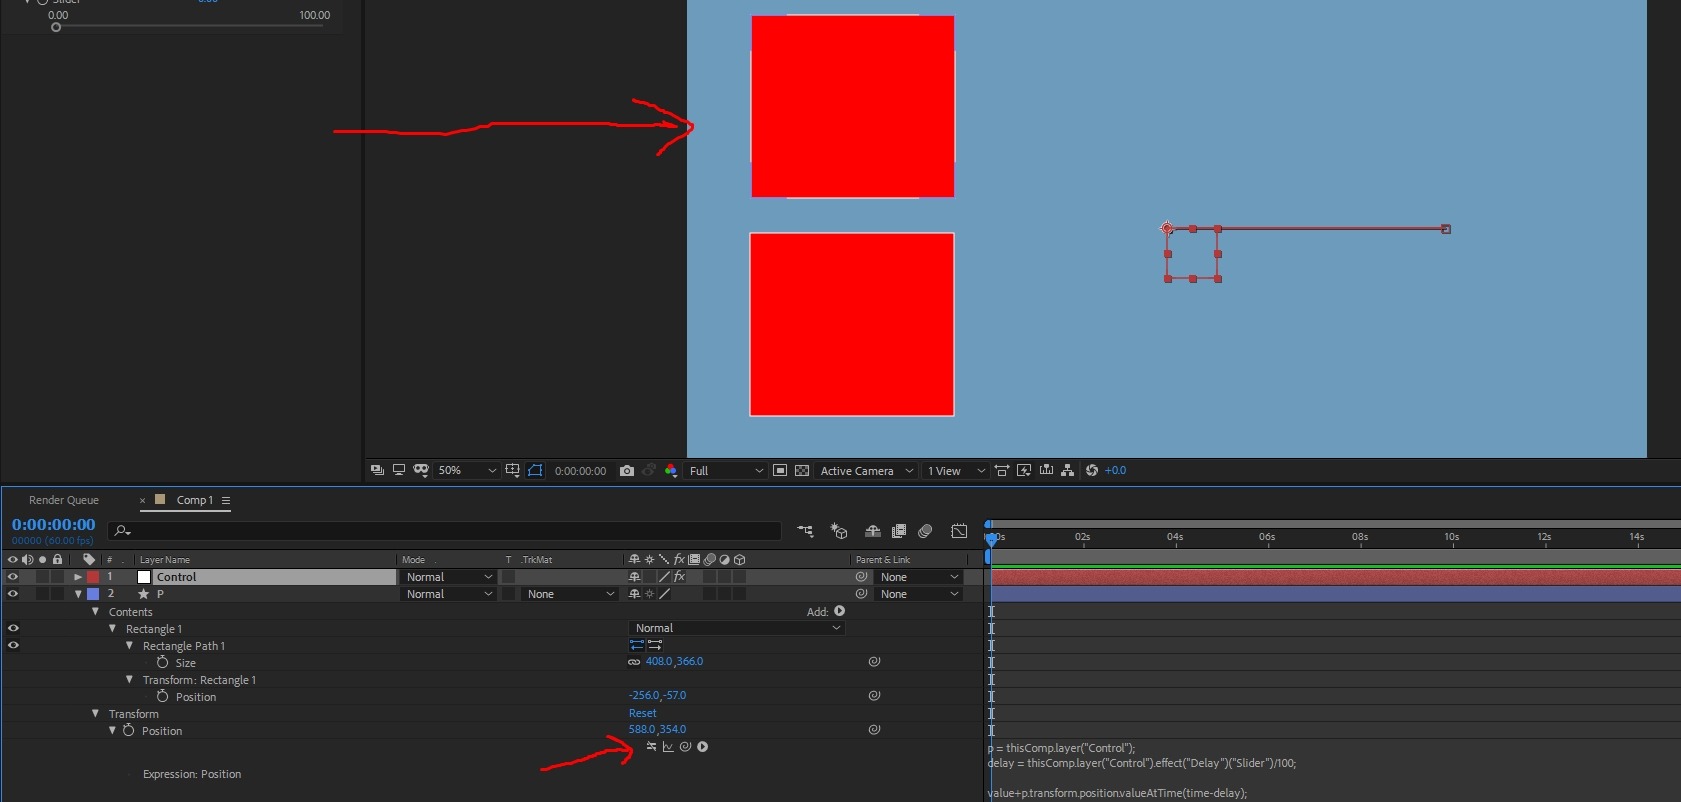Toggle the transparency grid
Image resolution: width=1681 pixels, height=802 pixels.
802,470
